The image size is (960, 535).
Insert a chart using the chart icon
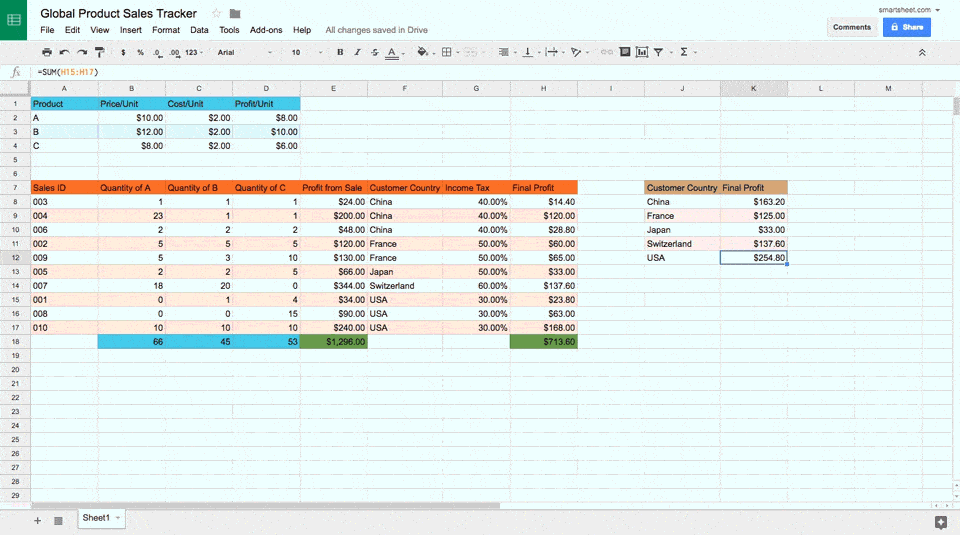point(641,52)
